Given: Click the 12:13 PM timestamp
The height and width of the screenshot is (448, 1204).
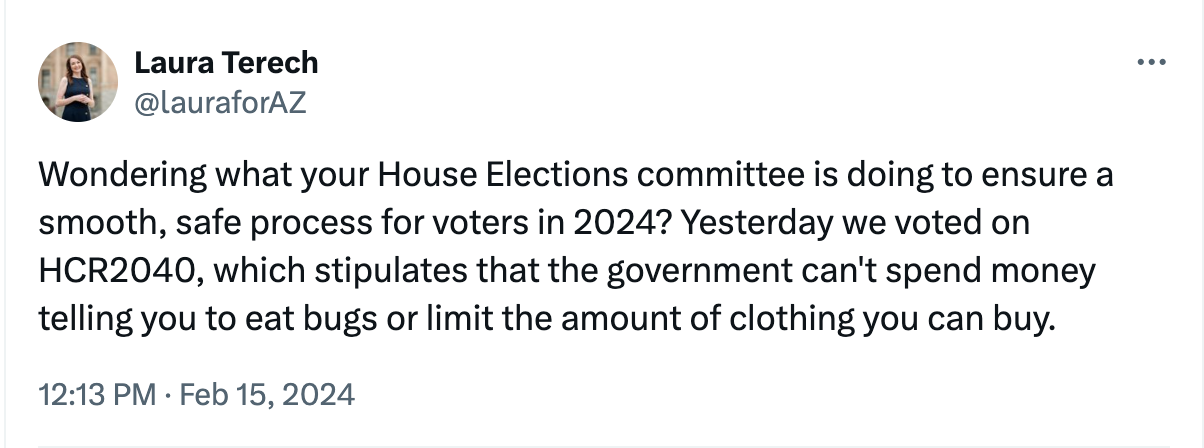Looking at the screenshot, I should pyautogui.click(x=96, y=393).
